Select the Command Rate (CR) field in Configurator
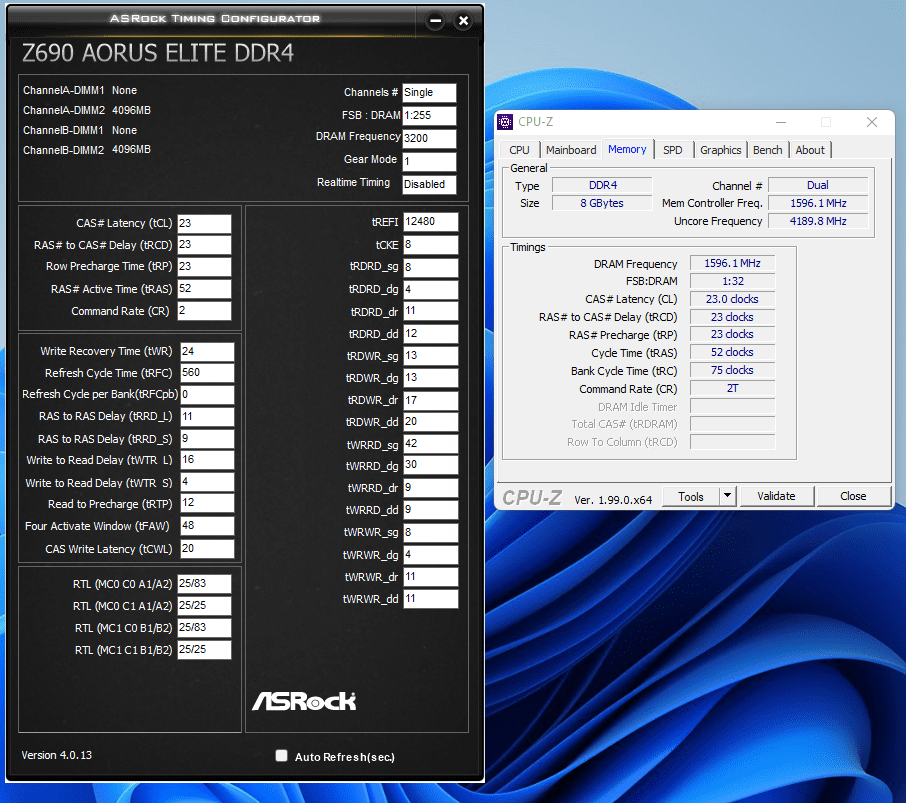Viewport: 906px width, 803px height. (204, 311)
